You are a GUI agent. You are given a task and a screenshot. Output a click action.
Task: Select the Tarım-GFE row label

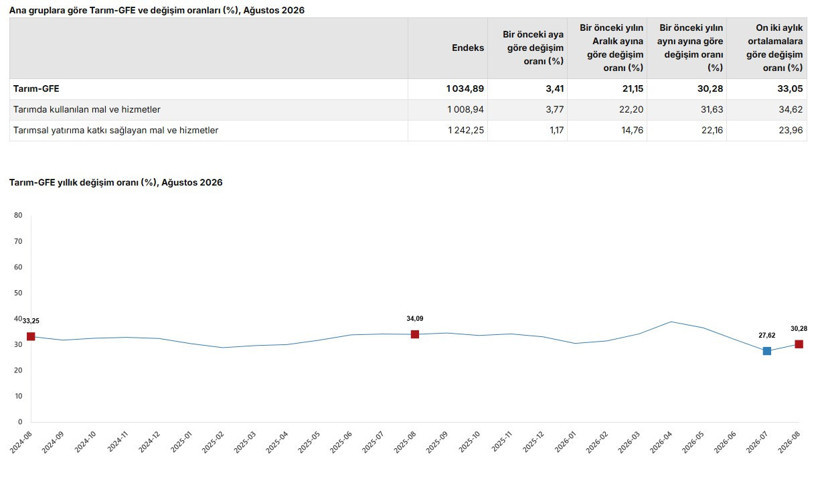36,89
